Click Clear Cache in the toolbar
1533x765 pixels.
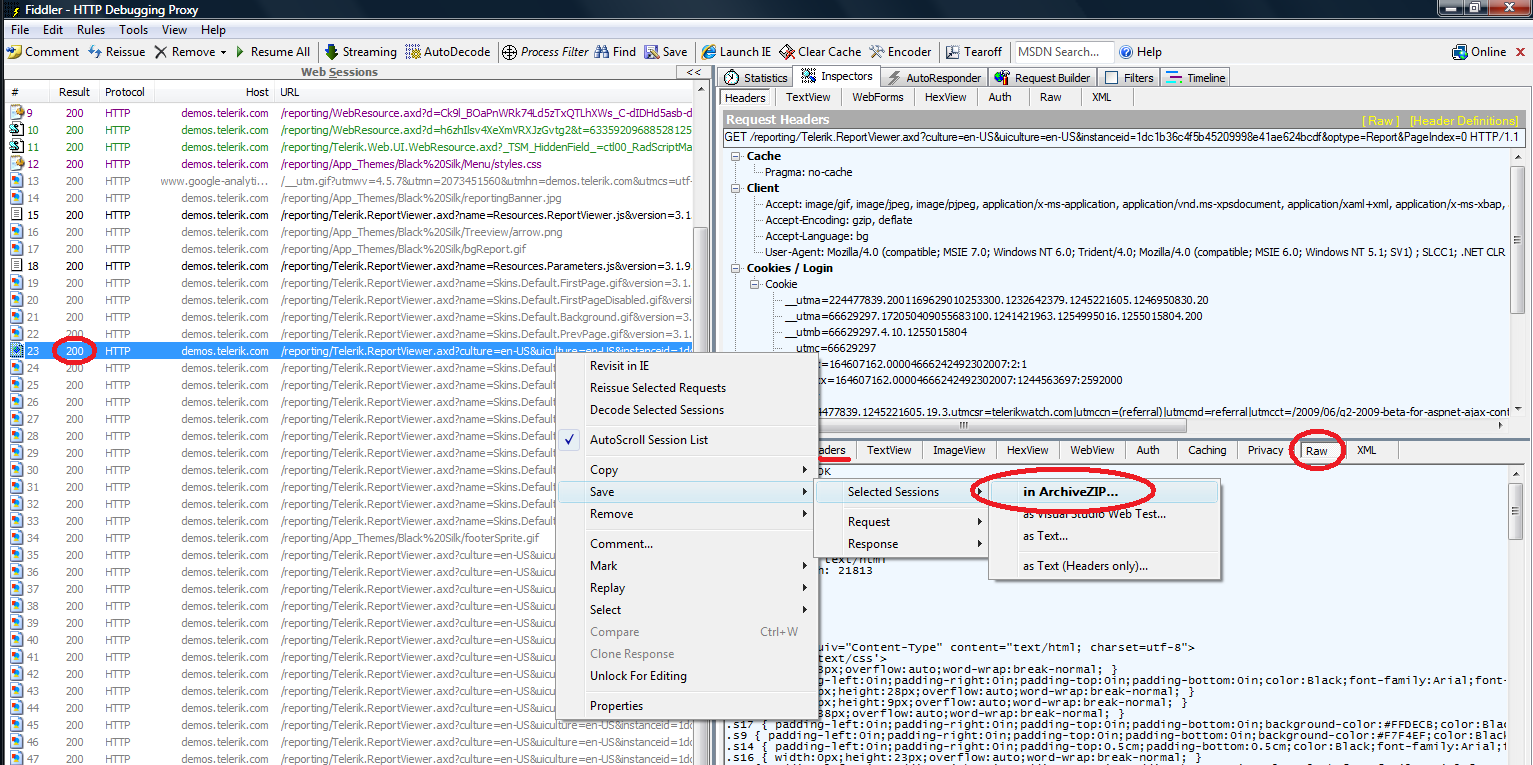click(x=820, y=52)
